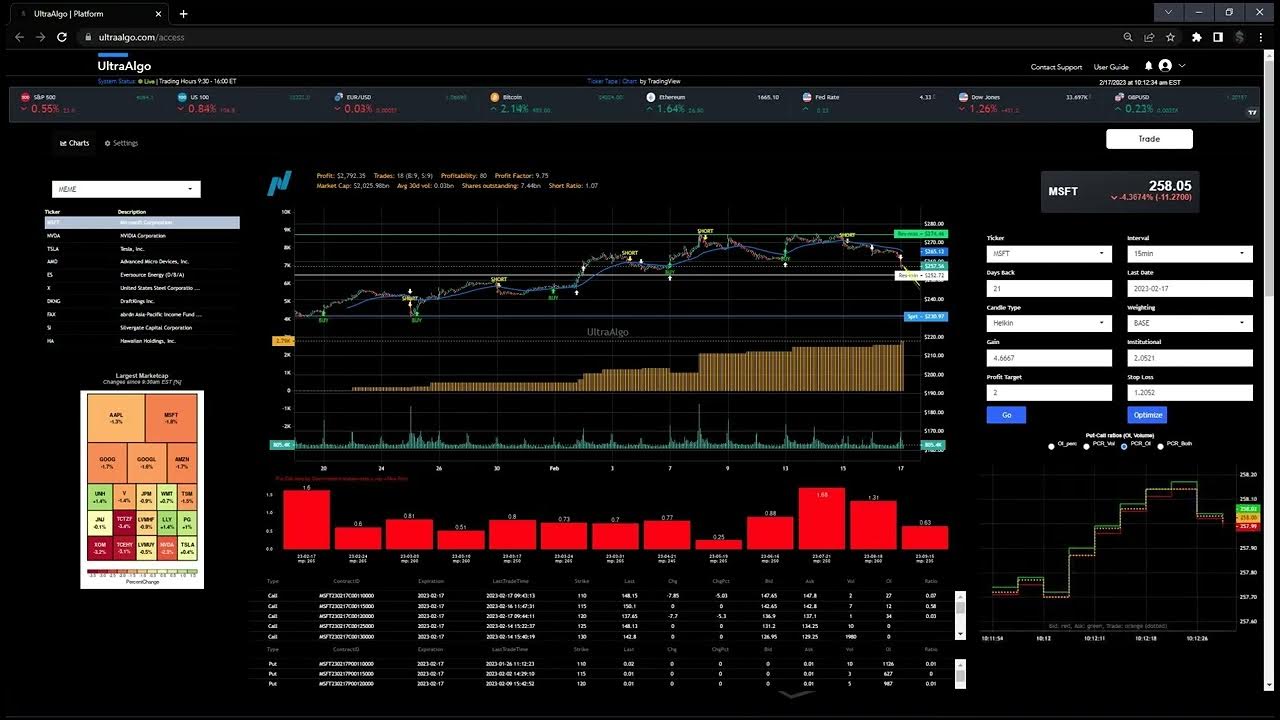Switch to the Settings tab

[x=121, y=143]
